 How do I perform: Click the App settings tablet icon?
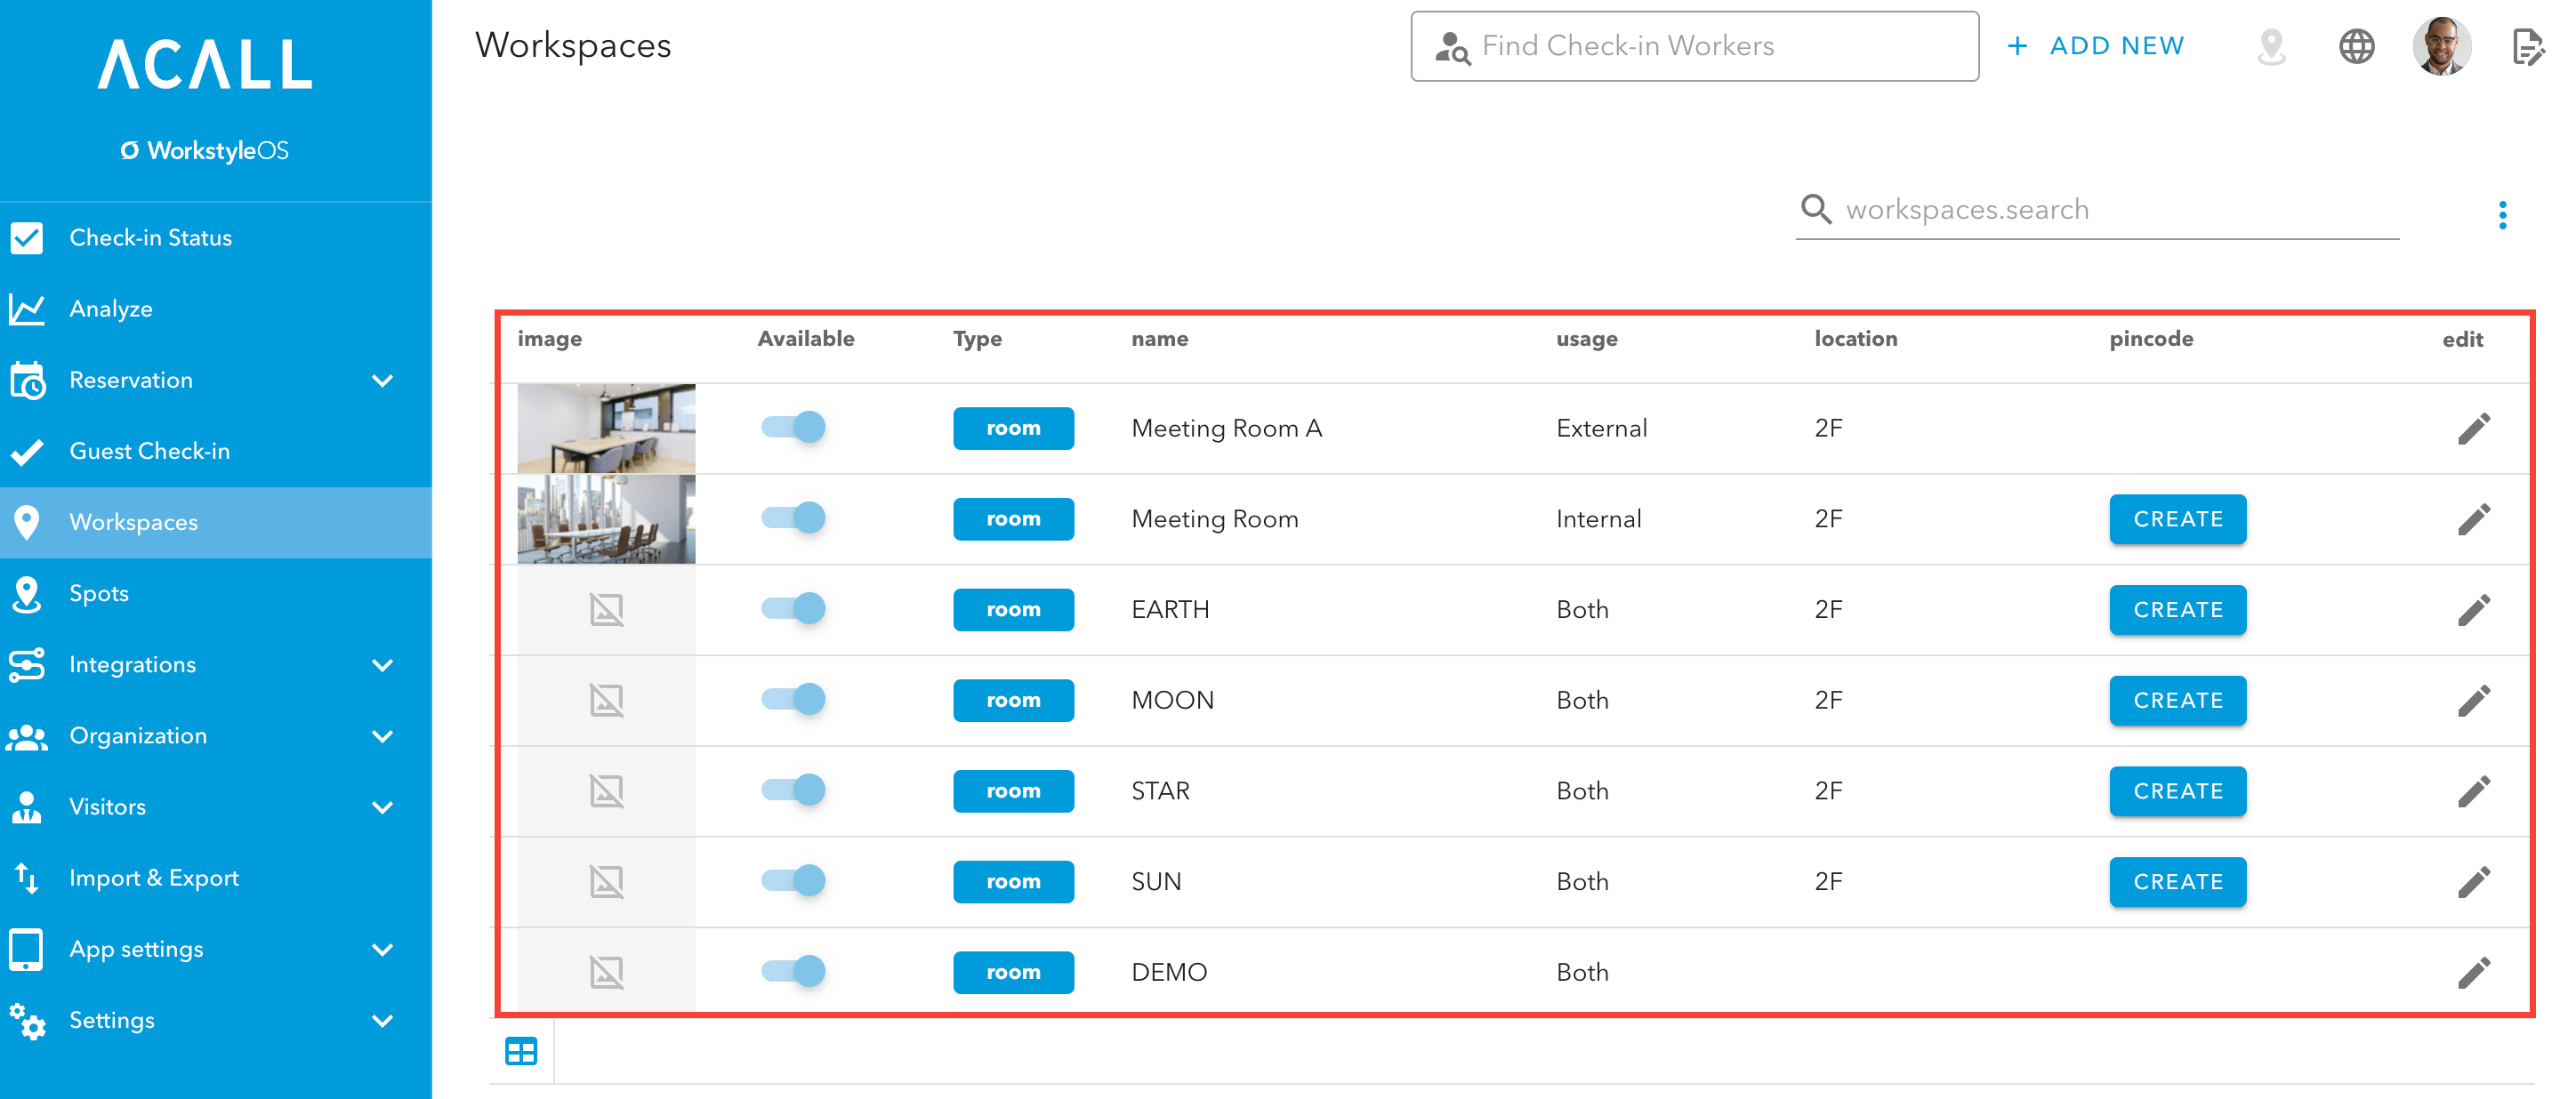point(27,950)
